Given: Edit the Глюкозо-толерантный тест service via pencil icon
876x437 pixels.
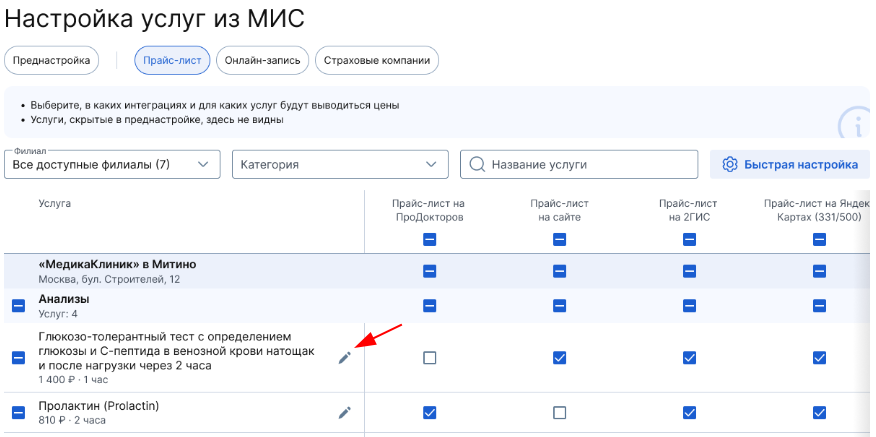Looking at the screenshot, I should pyautogui.click(x=345, y=358).
